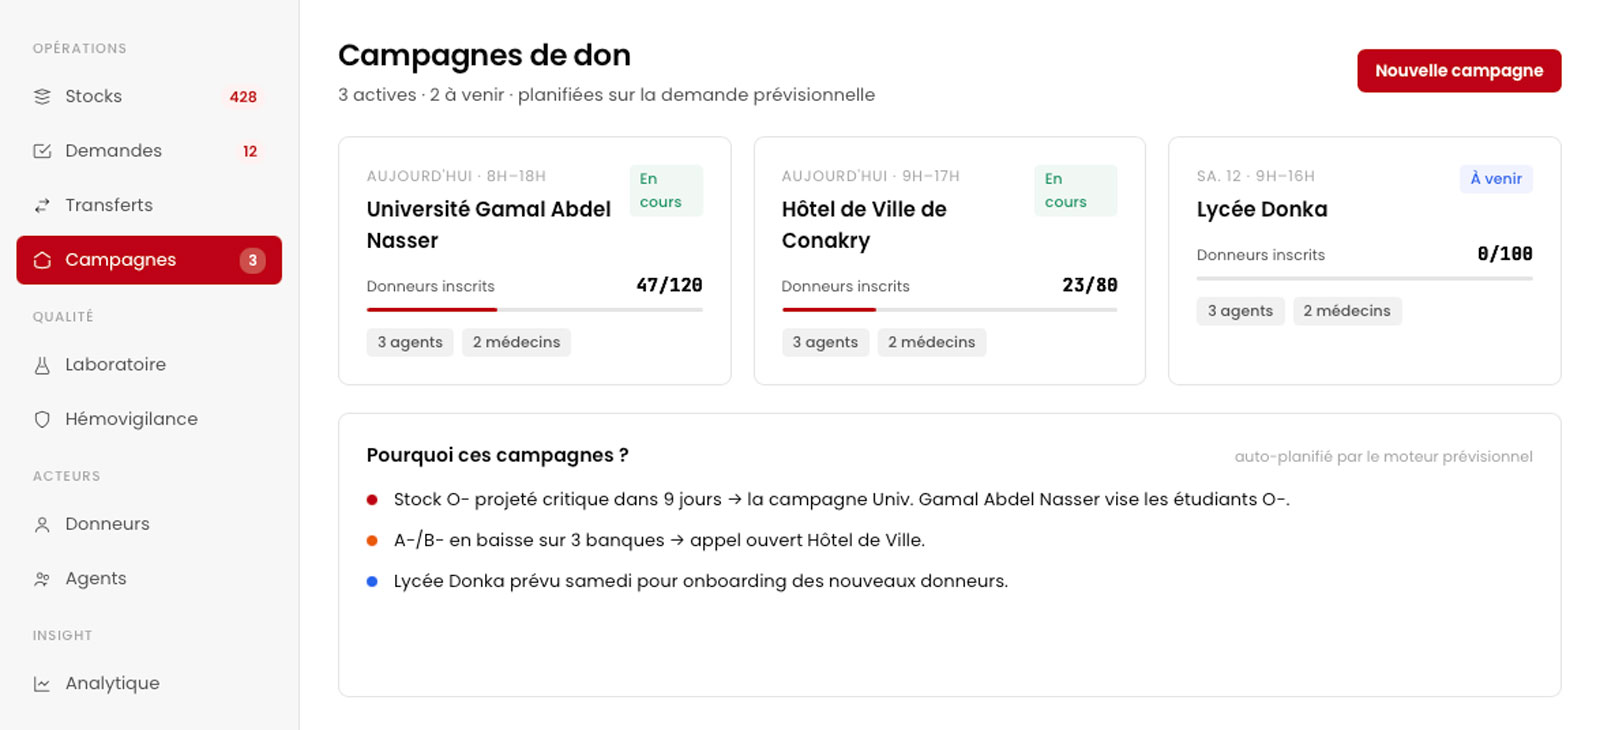Click the Lycée Donka campaign title
The width and height of the screenshot is (1600, 730).
click(x=1262, y=209)
